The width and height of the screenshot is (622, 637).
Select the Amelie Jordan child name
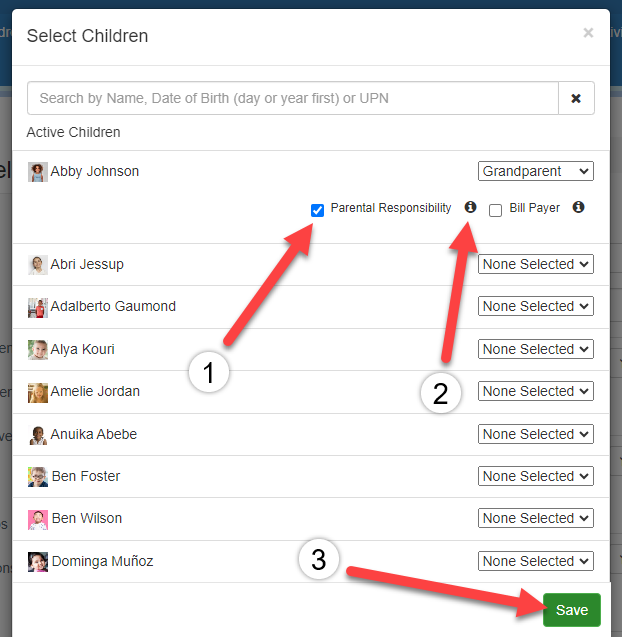(95, 392)
